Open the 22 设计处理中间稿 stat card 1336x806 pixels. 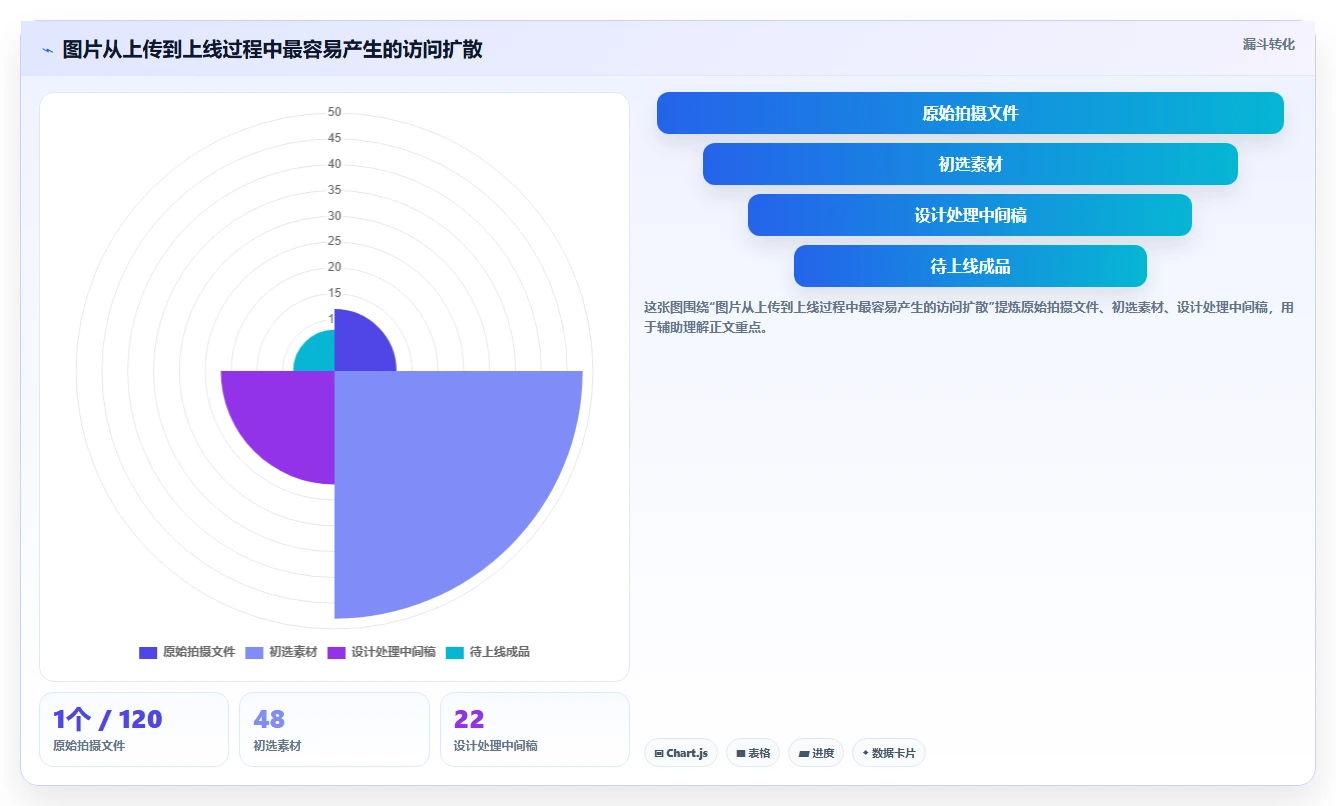(535, 729)
